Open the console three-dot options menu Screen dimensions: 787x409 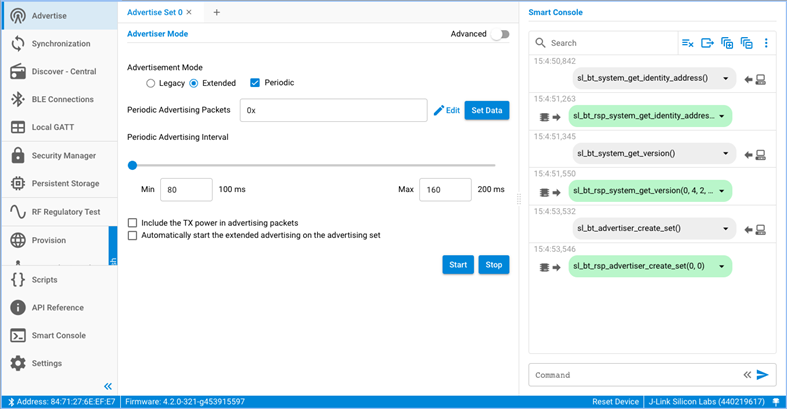(766, 43)
